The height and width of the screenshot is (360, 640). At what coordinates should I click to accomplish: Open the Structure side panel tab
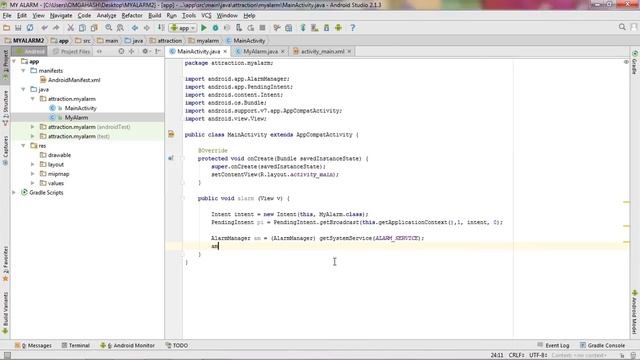tap(5, 107)
